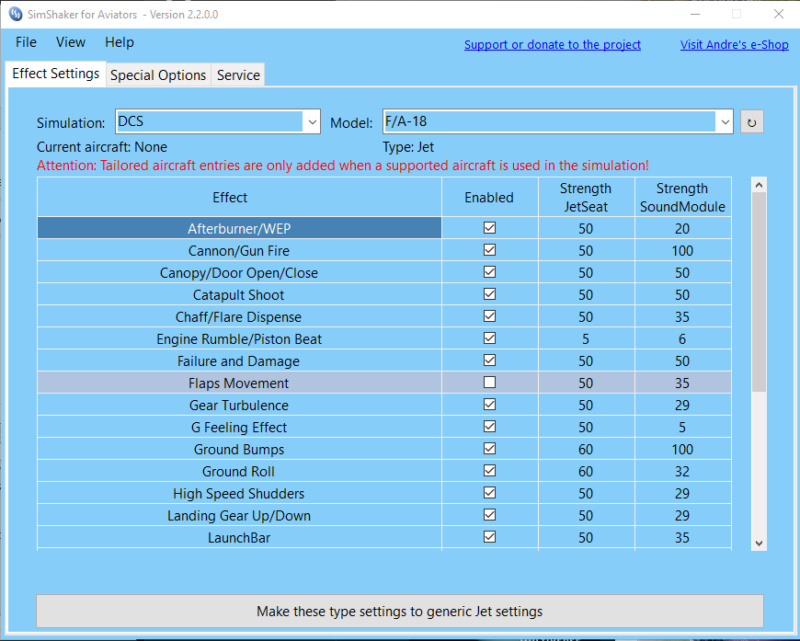Click SoundModule strength value for Afterburner/WEP
Image resolution: width=800 pixels, height=641 pixels.
(682, 228)
